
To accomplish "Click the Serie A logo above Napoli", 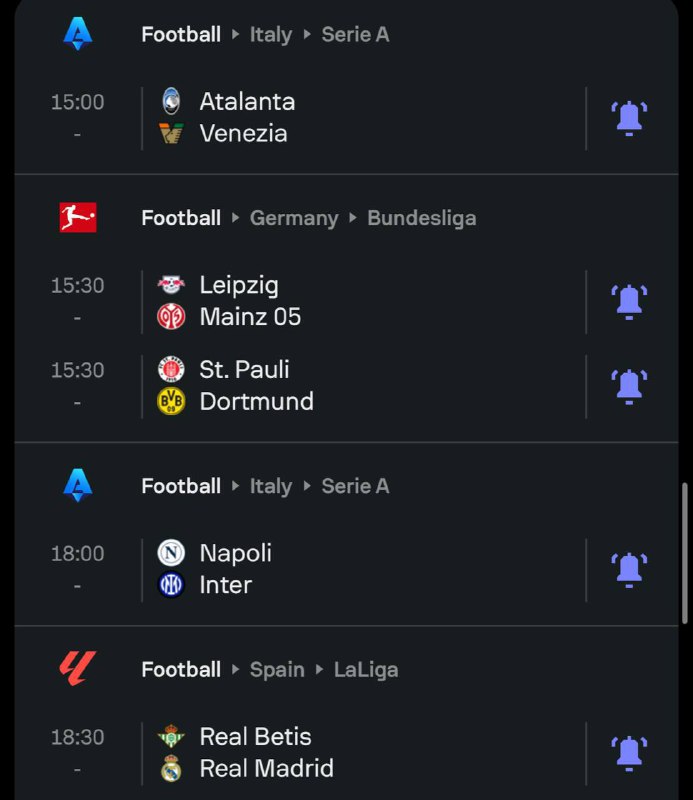I will pos(78,485).
